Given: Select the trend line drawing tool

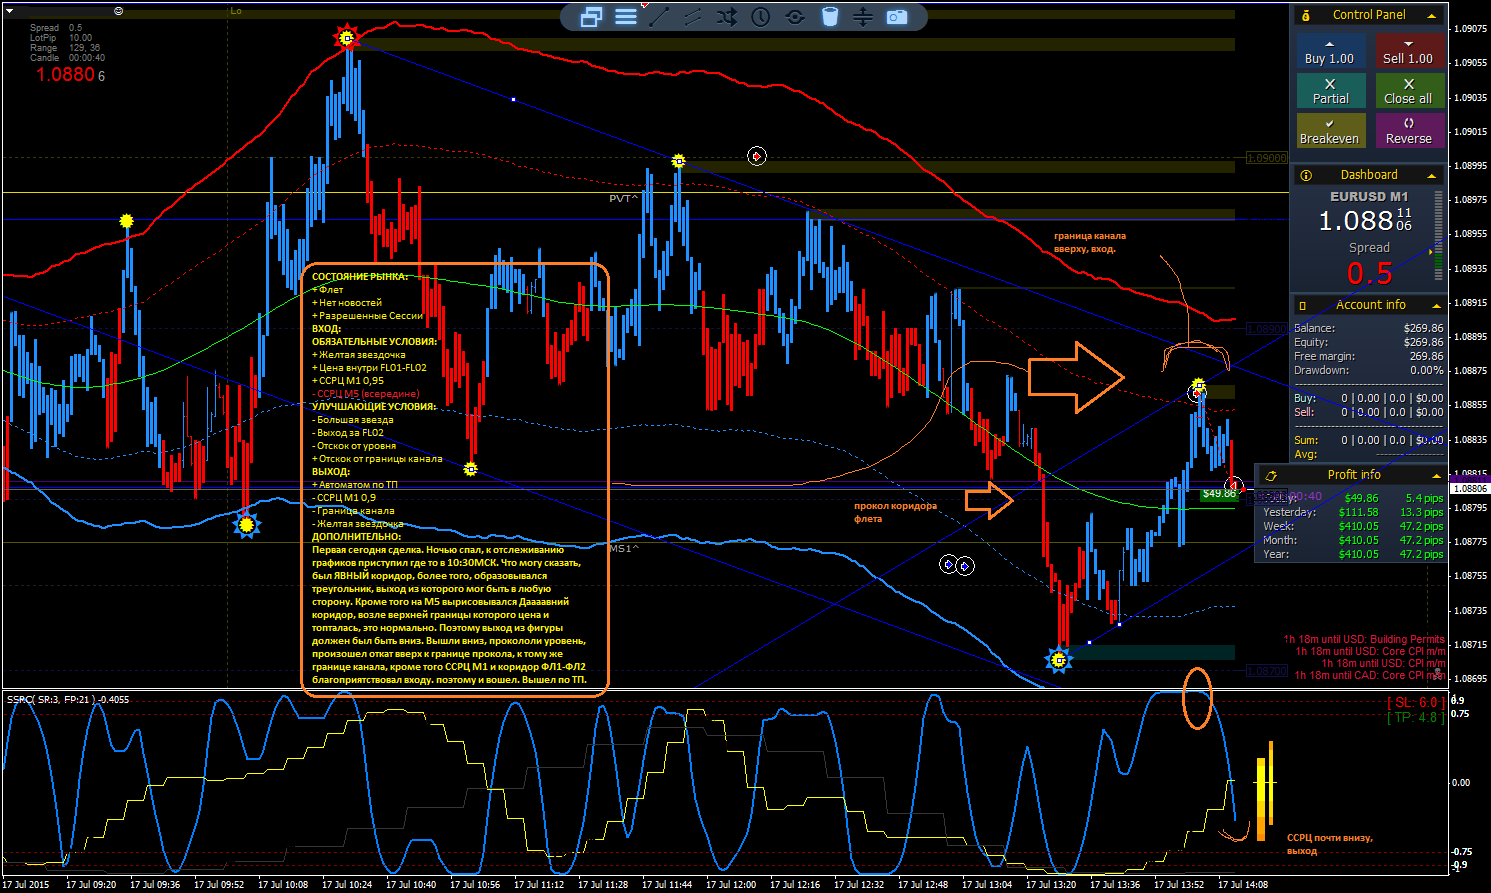Looking at the screenshot, I should point(659,16).
